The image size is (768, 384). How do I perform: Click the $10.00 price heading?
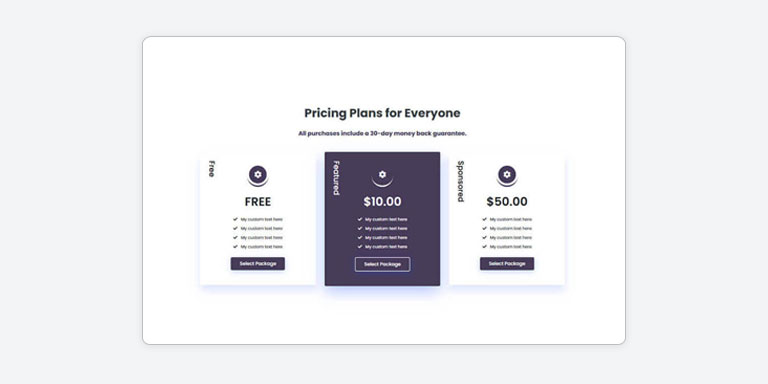point(383,202)
